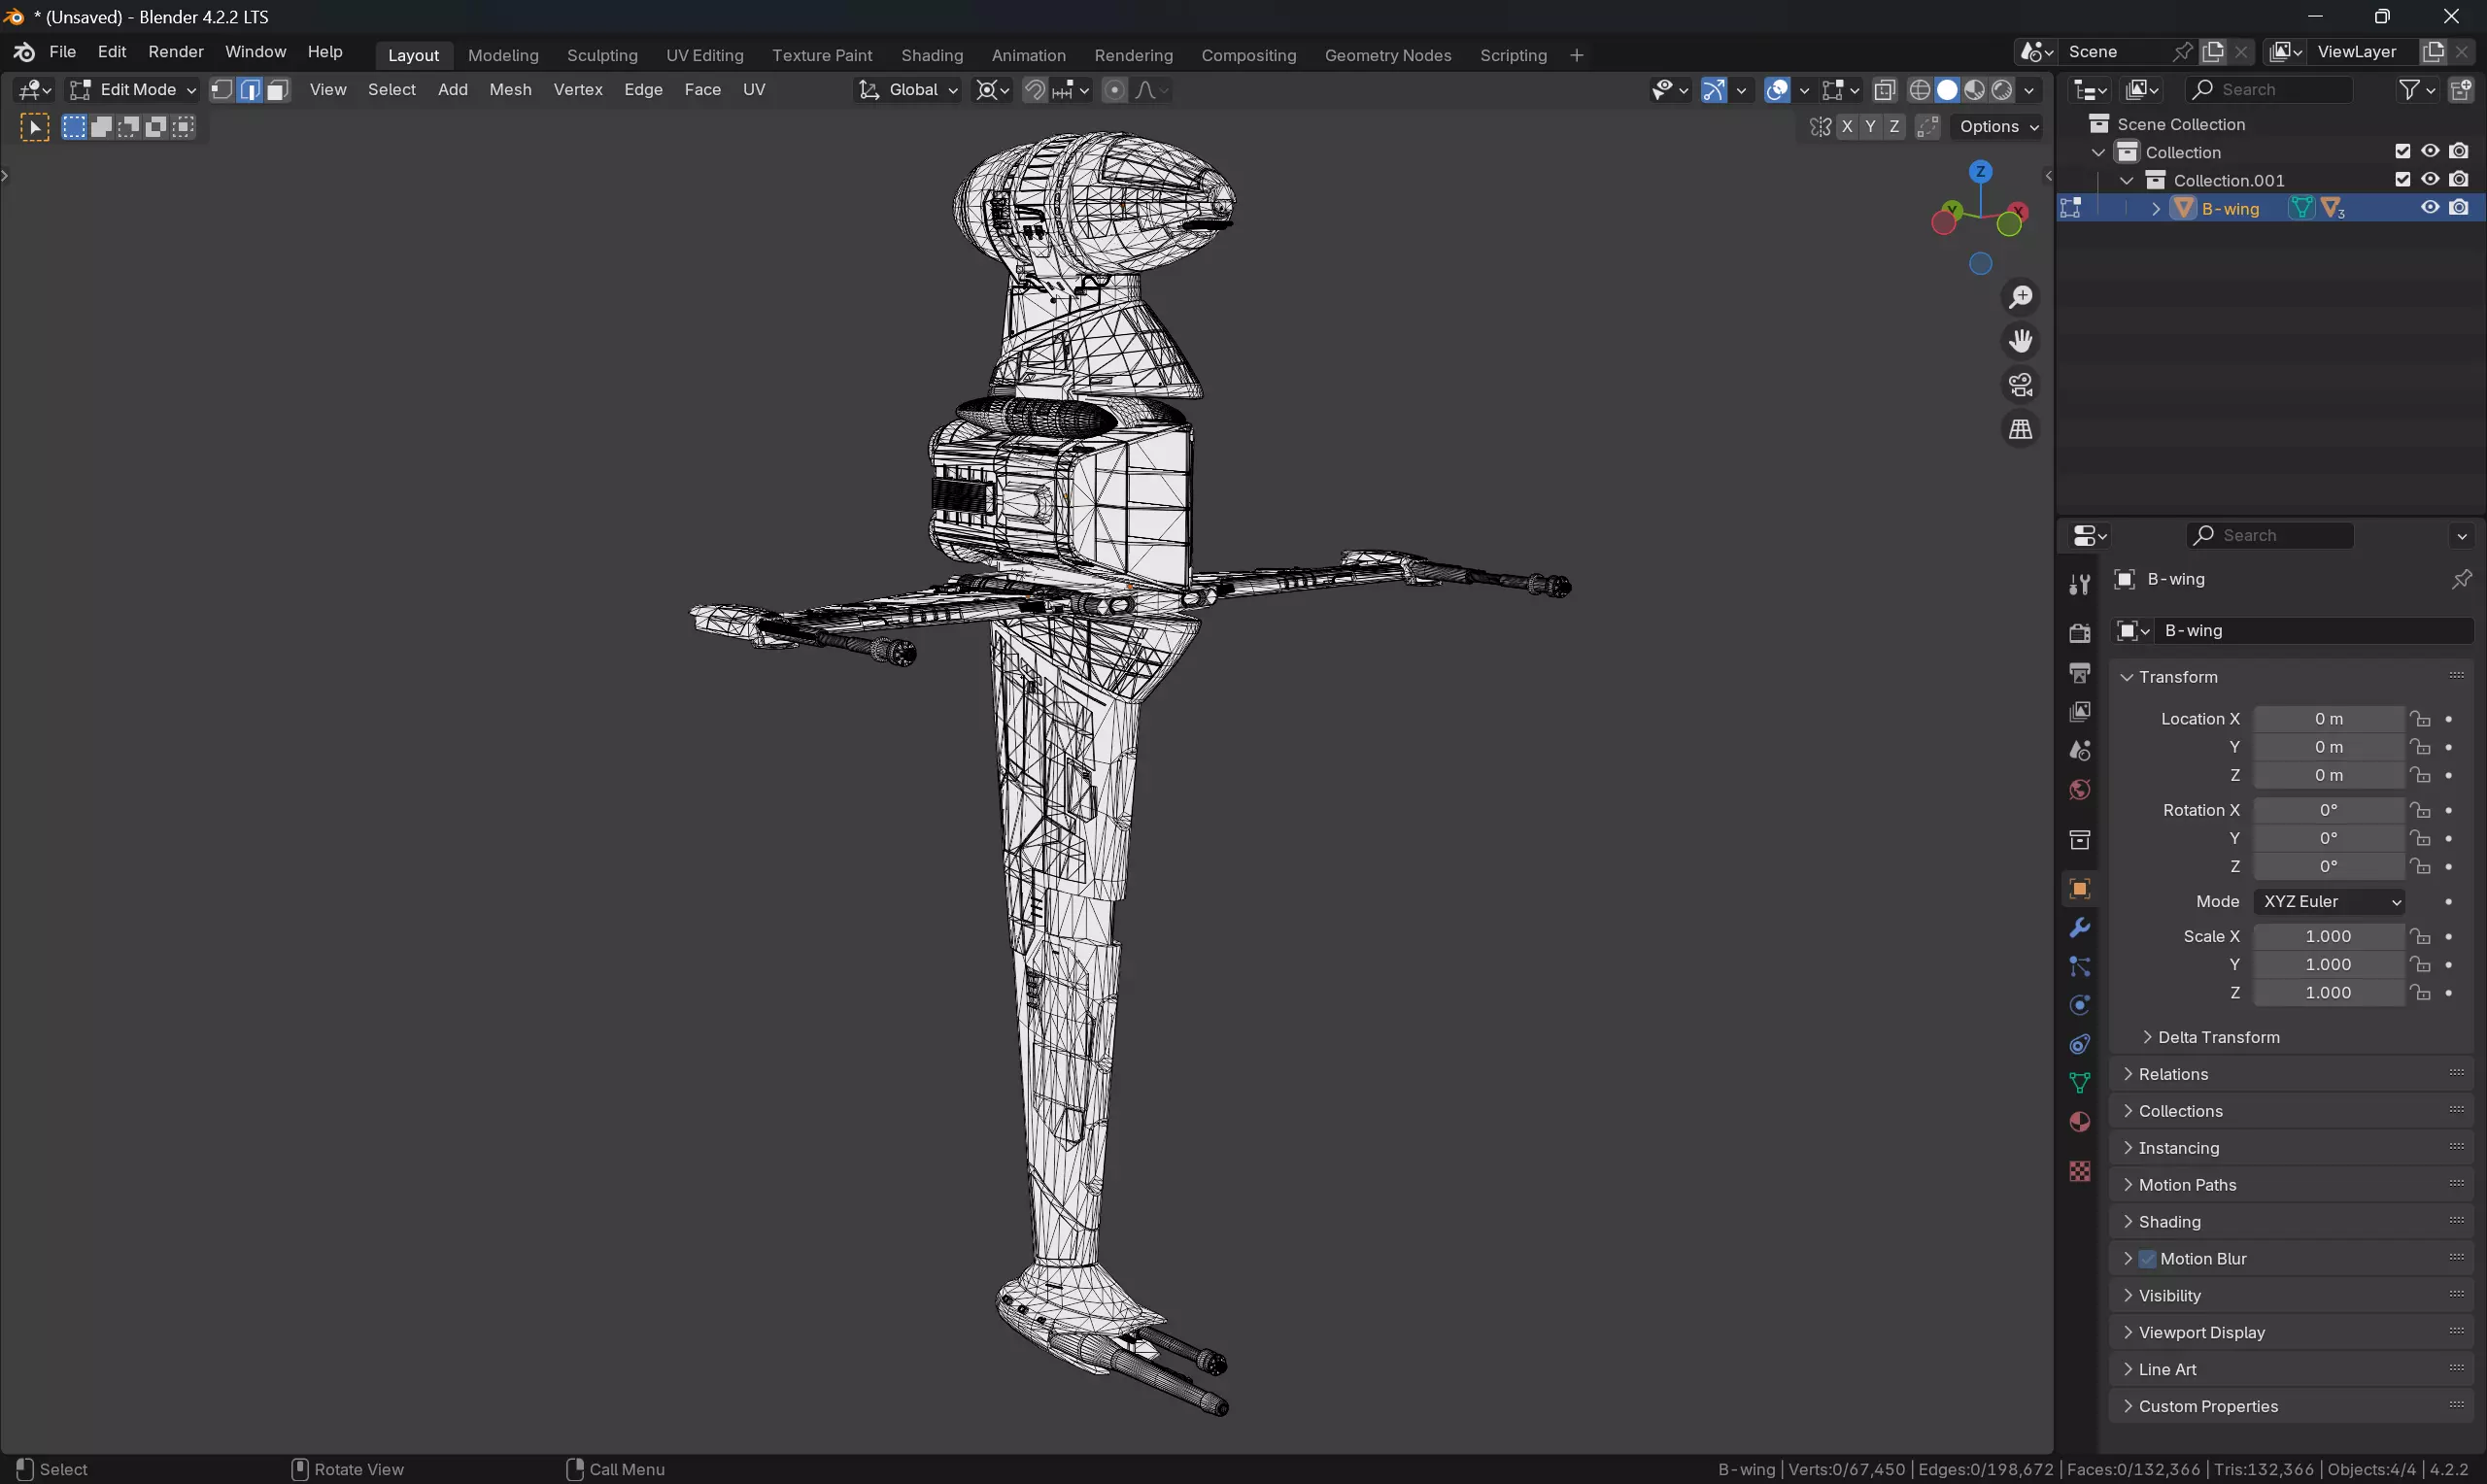Image resolution: width=2487 pixels, height=1484 pixels.
Task: Click new scene button
Action: (2213, 52)
